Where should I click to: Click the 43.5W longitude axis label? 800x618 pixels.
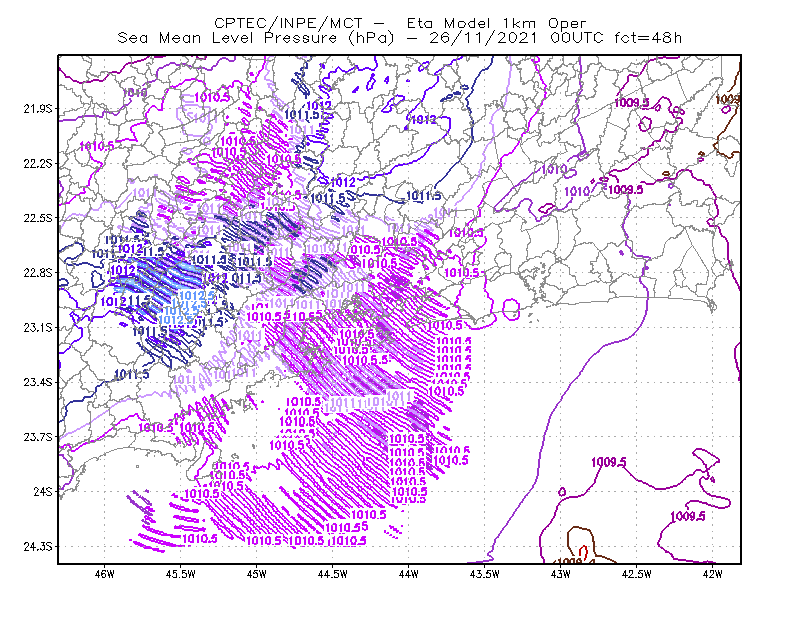click(485, 574)
